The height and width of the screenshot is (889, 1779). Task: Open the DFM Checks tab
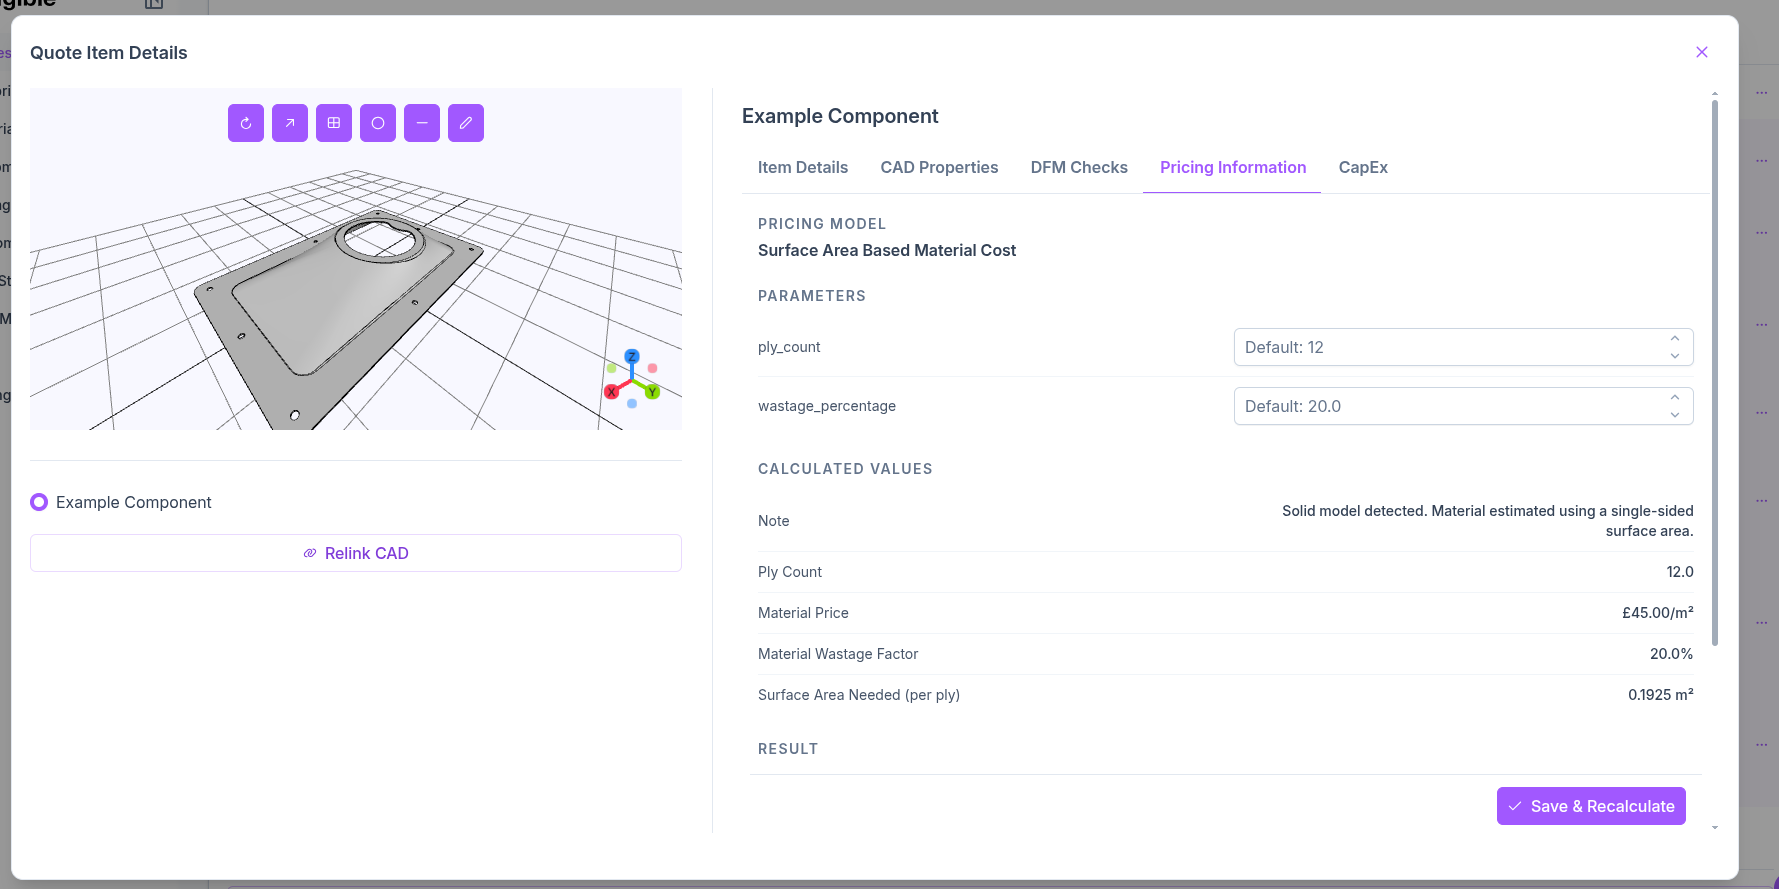[x=1079, y=167]
